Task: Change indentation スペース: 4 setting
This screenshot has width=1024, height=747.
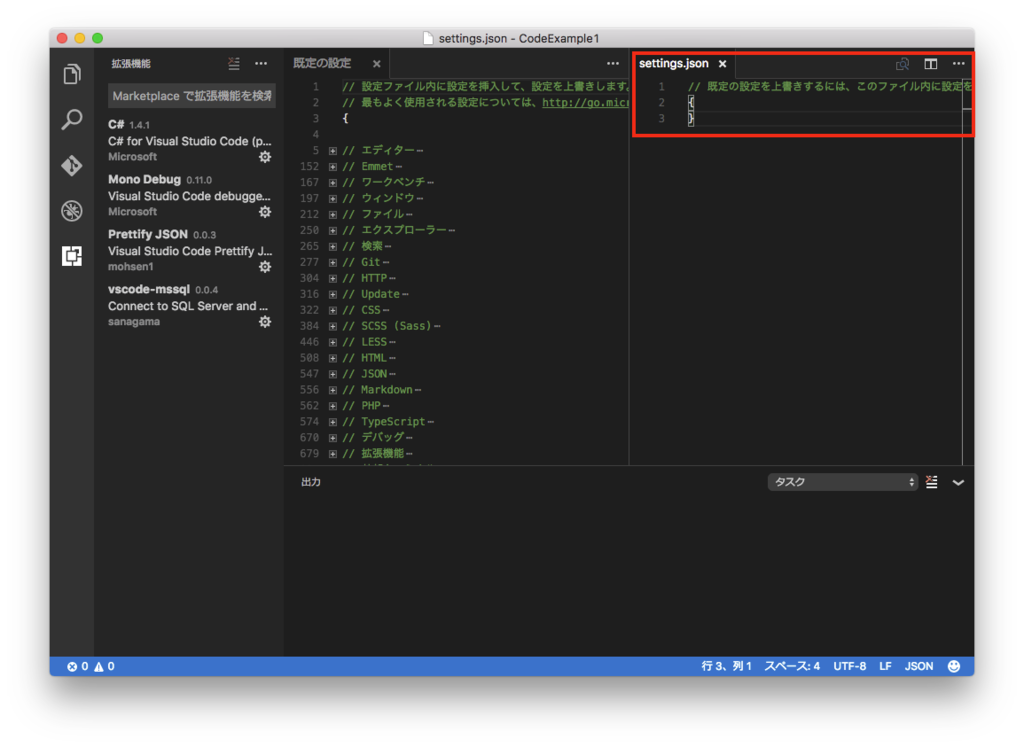Action: point(792,666)
